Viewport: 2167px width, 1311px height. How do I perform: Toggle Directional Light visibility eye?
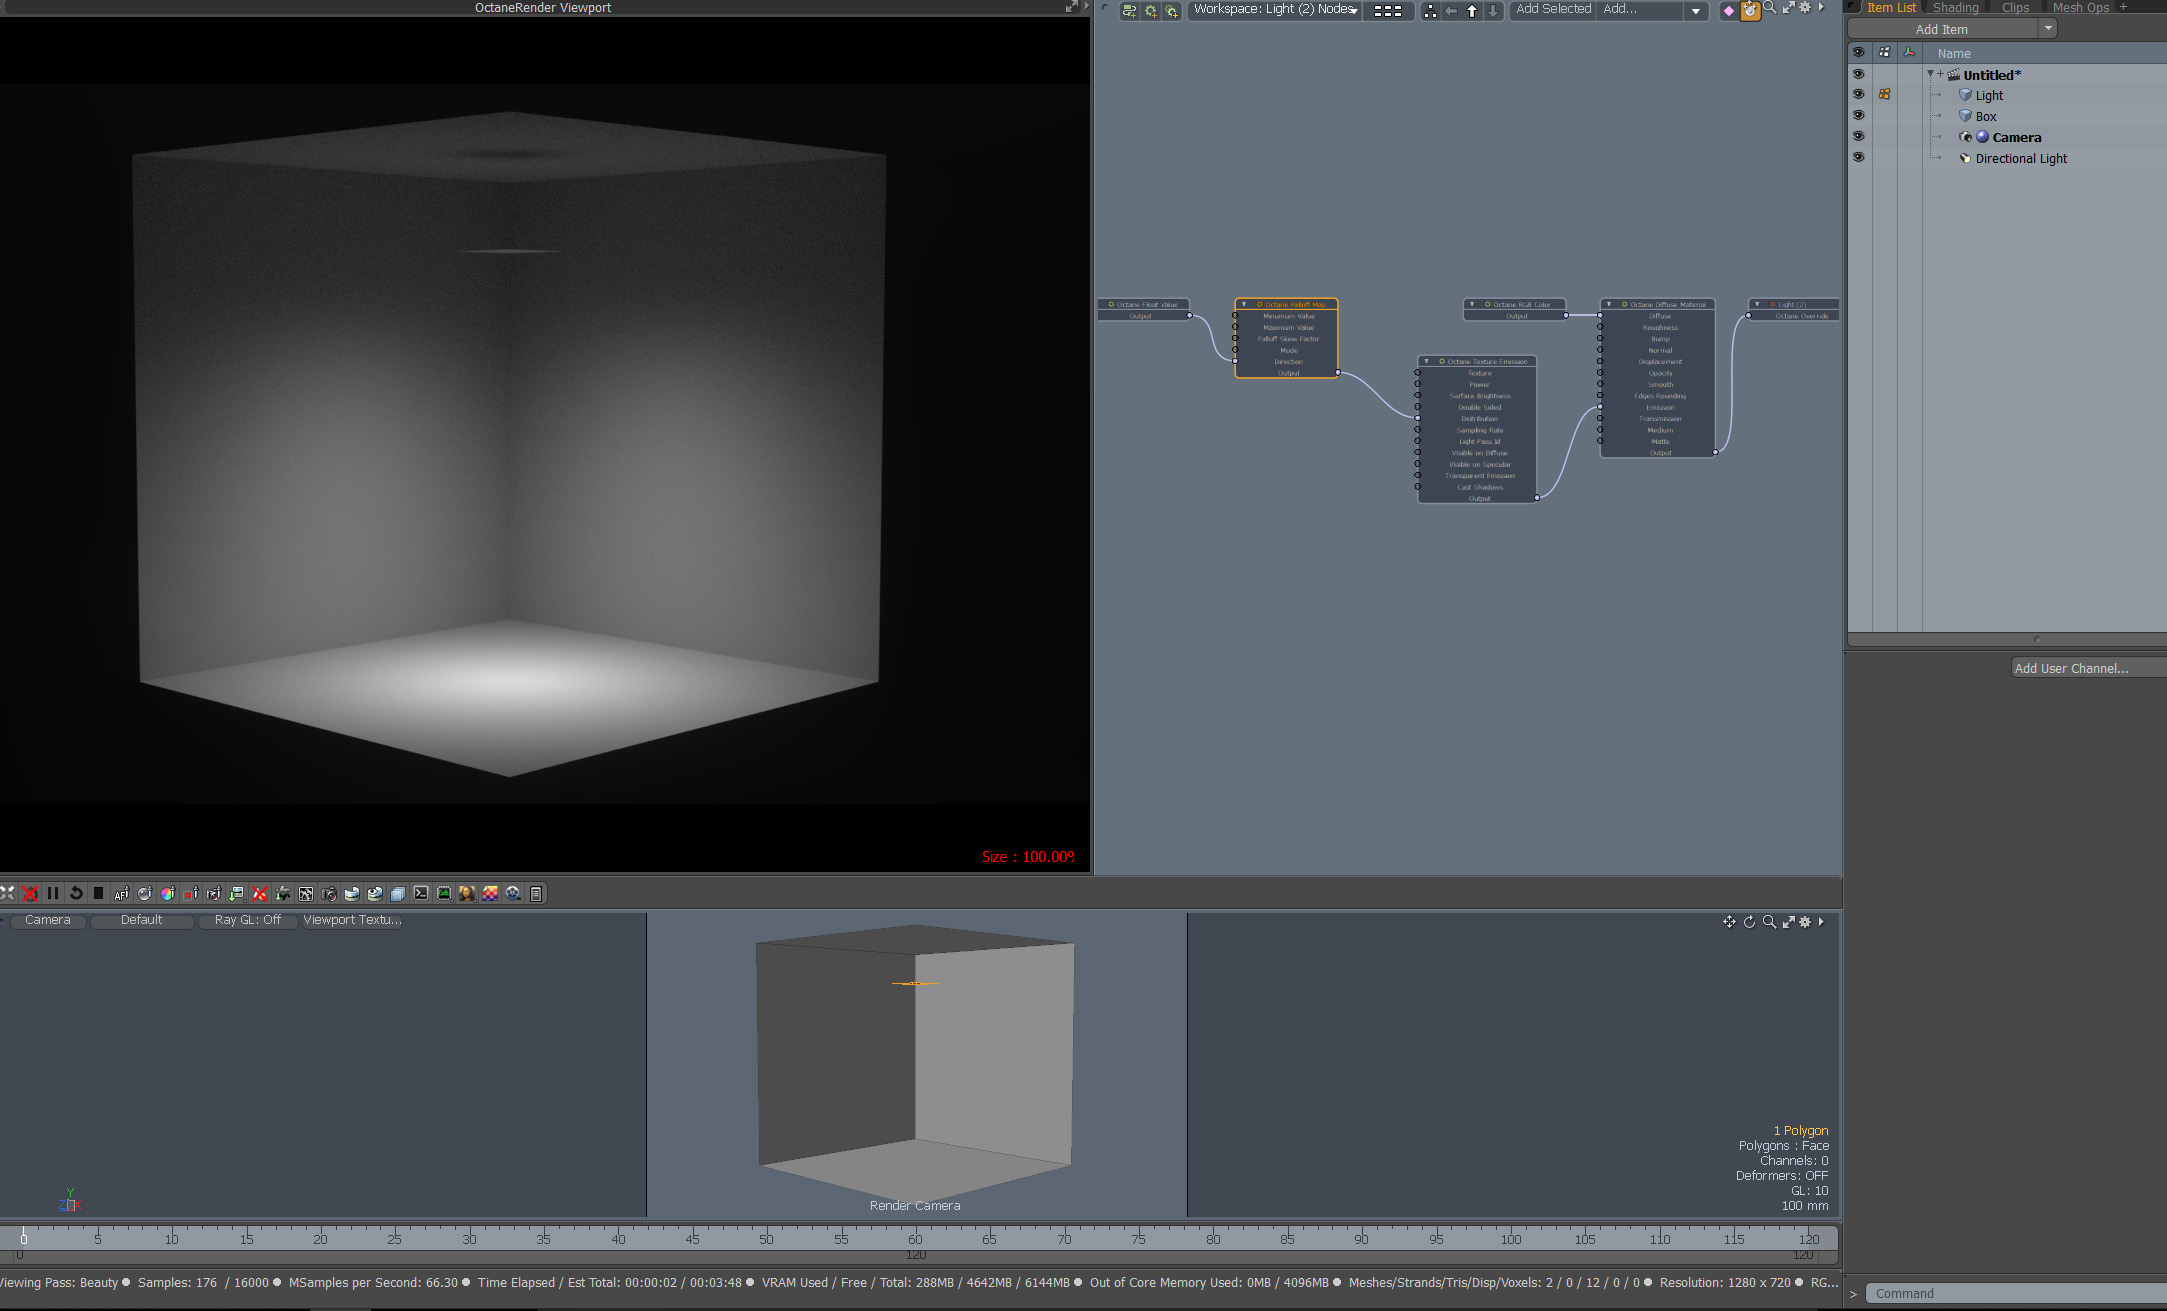[x=1858, y=158]
